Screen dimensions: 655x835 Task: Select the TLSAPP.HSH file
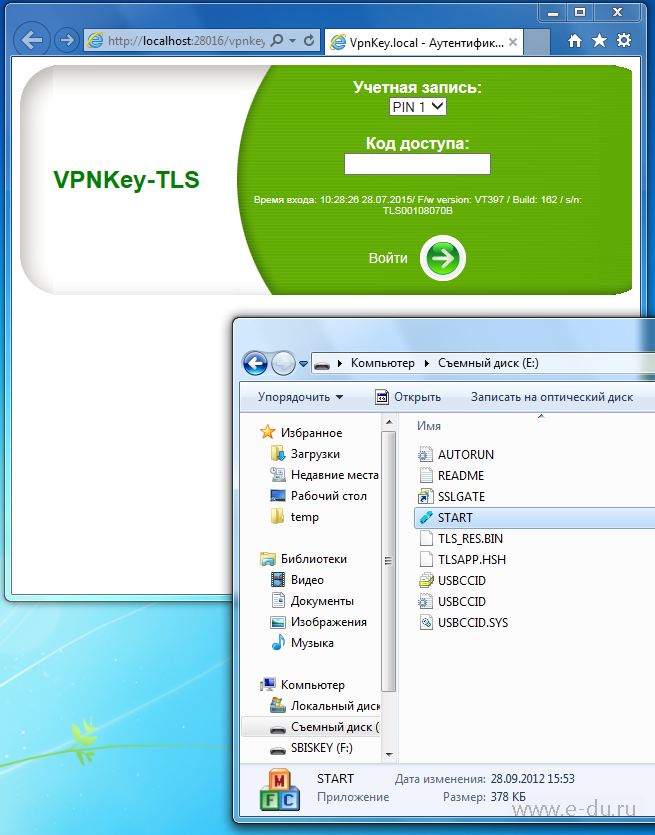coord(472,560)
